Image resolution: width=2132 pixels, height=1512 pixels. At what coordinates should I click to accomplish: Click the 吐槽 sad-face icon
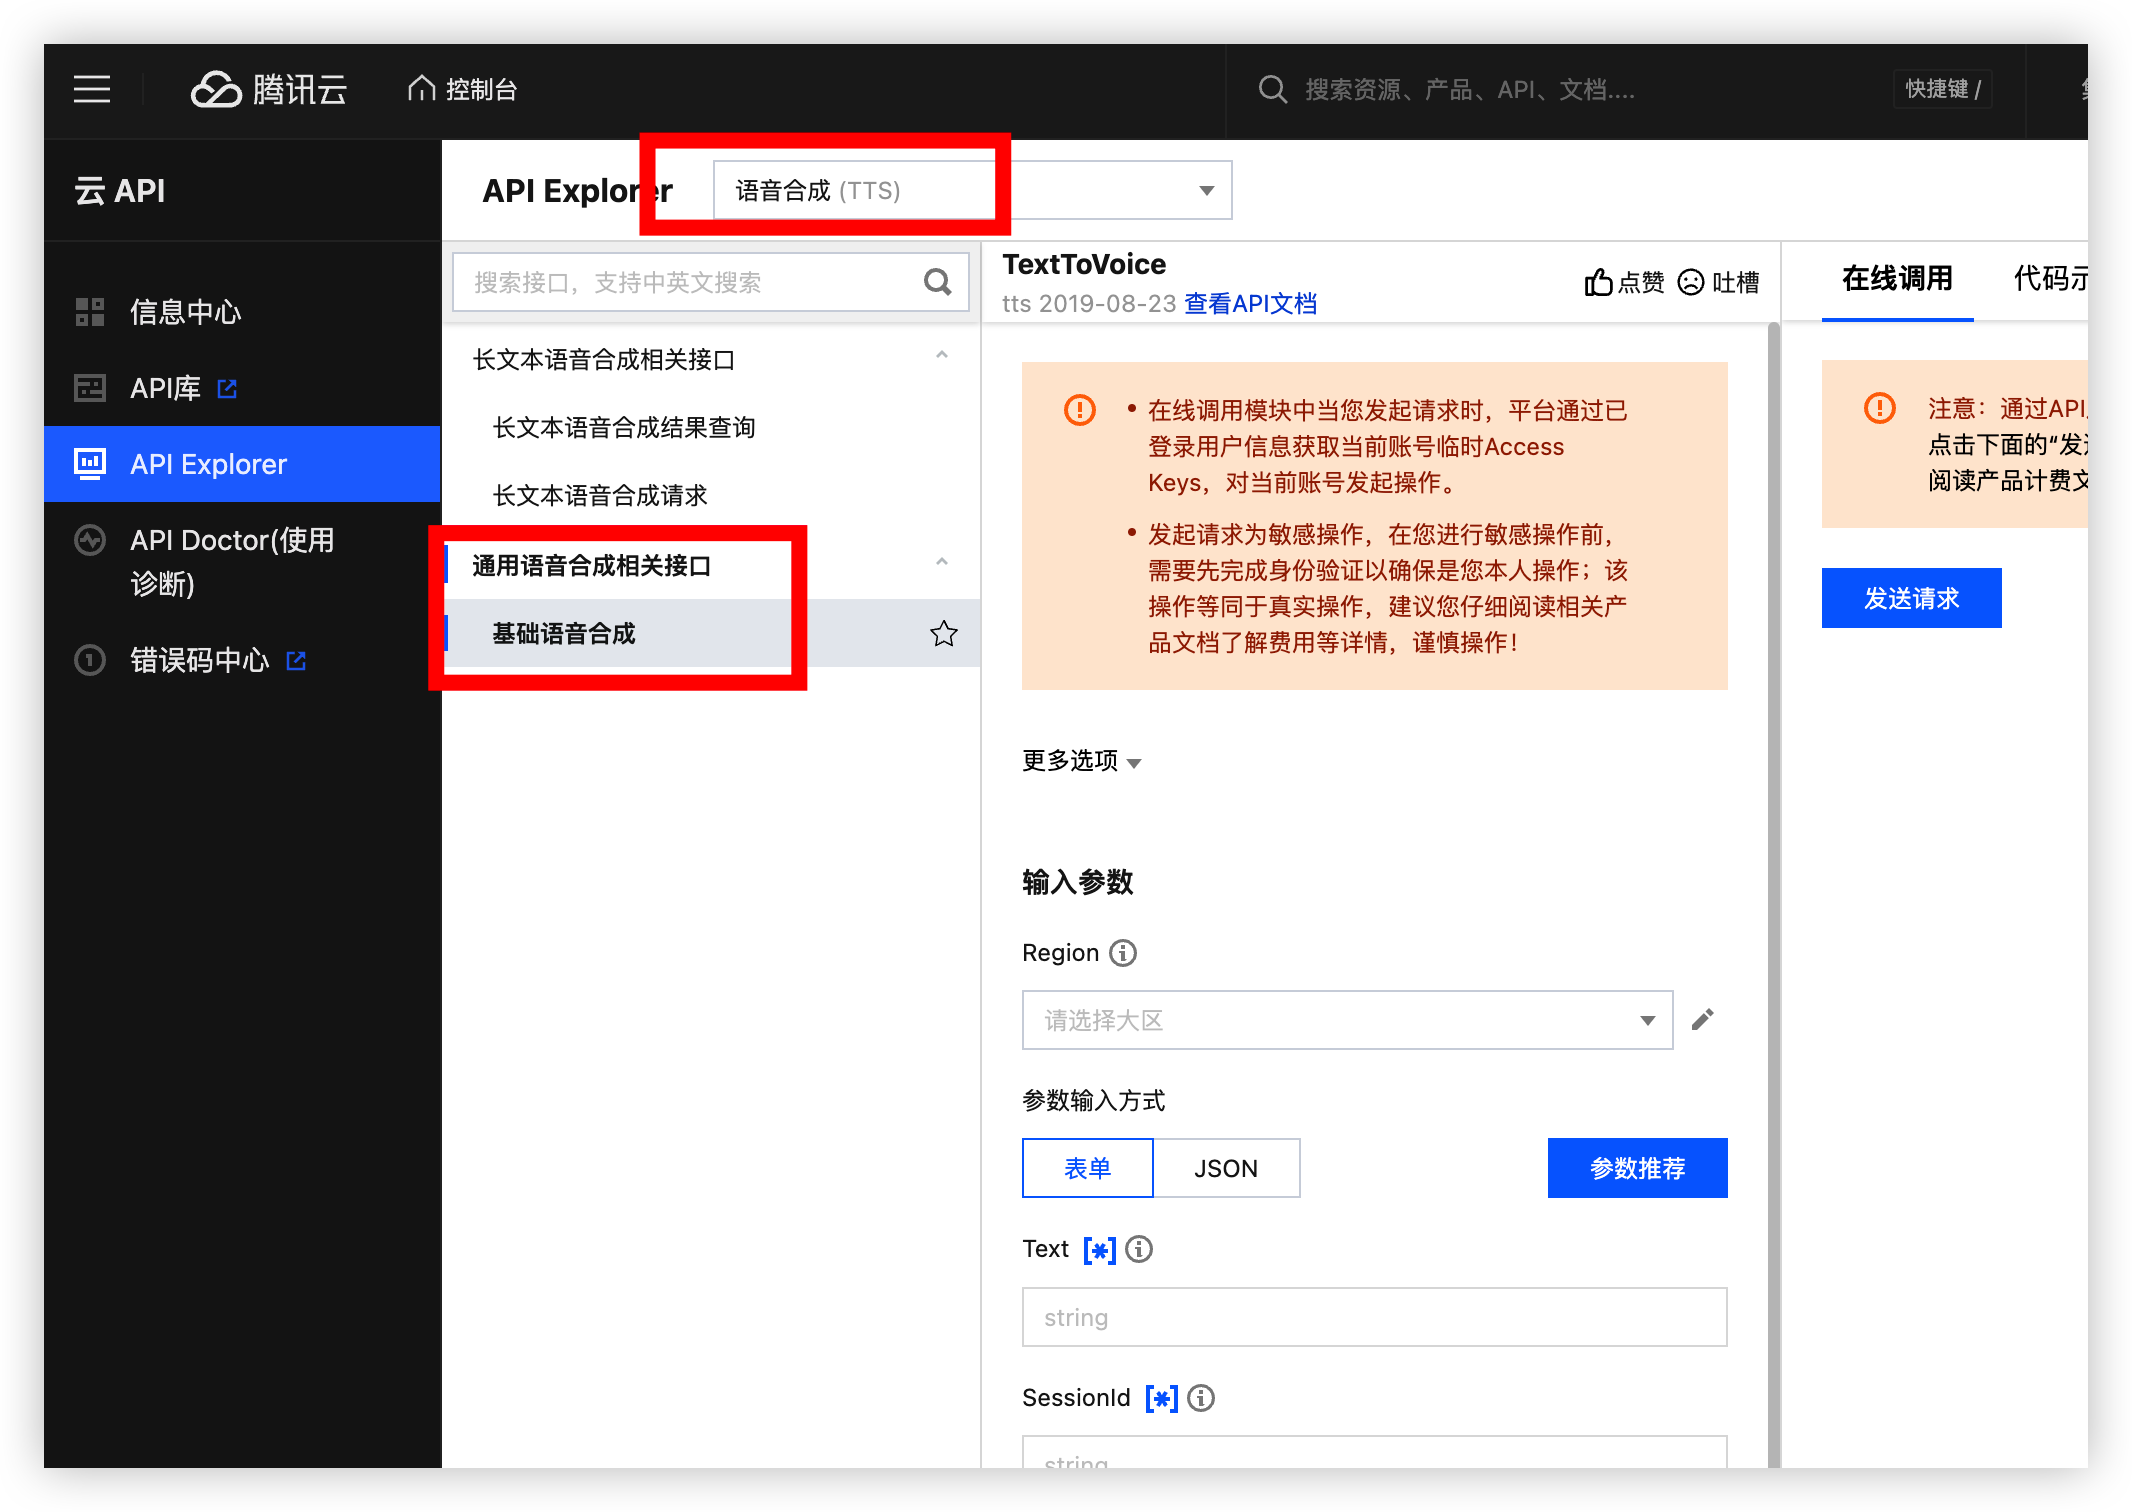pyautogui.click(x=1691, y=282)
